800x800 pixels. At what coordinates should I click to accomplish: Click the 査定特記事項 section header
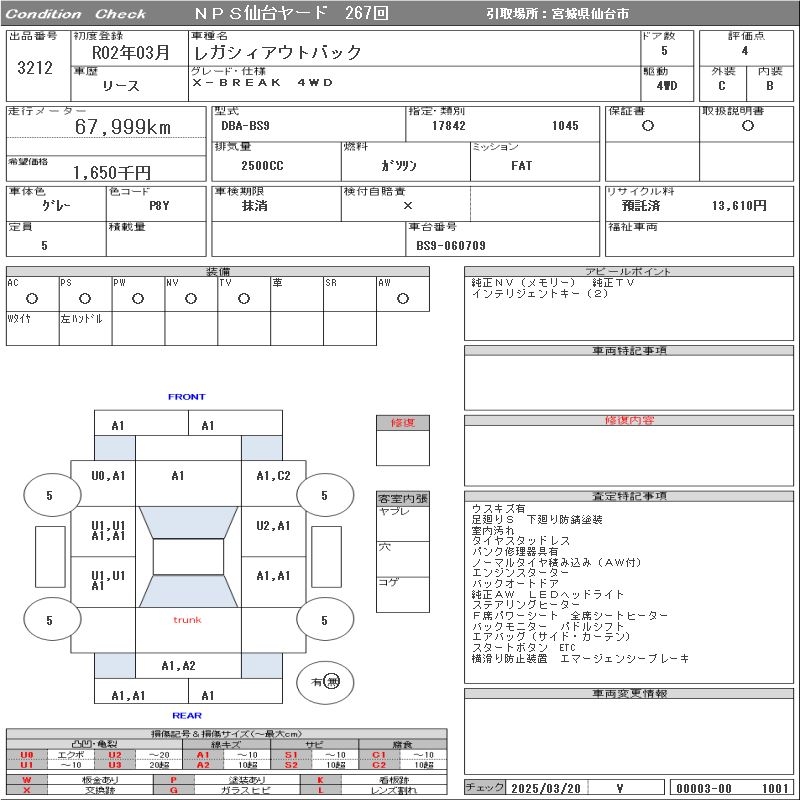629,496
